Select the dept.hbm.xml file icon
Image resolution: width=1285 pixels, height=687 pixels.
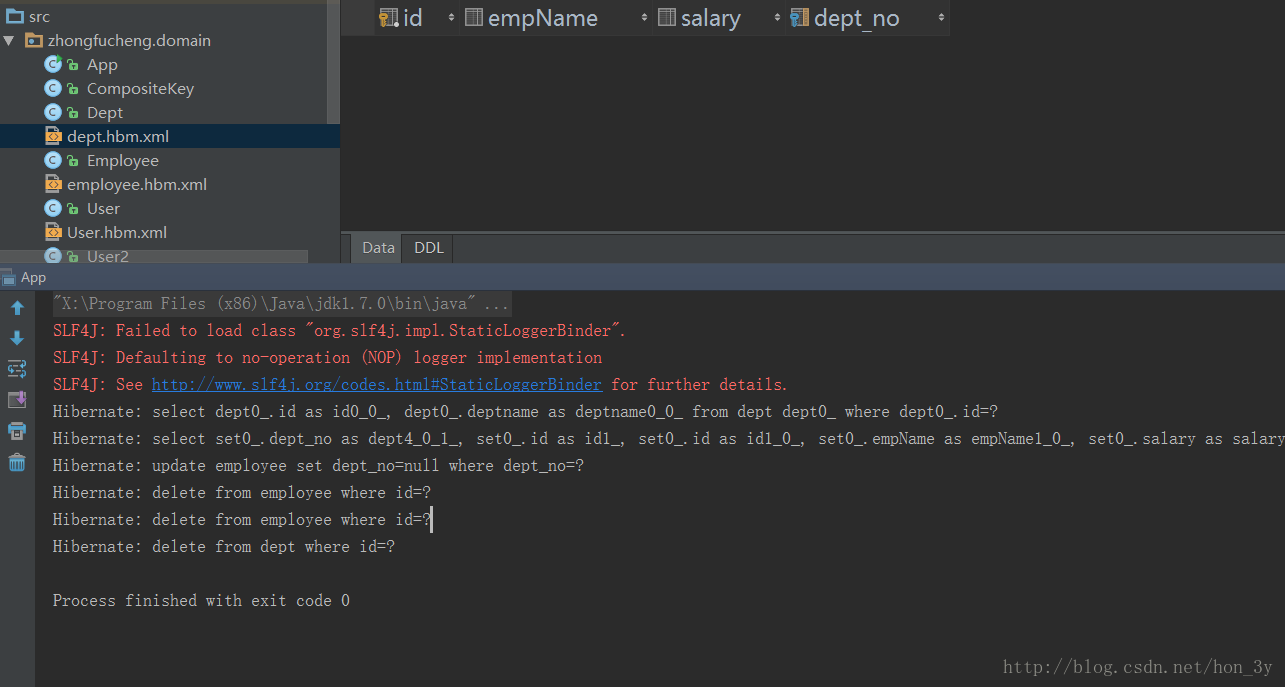[x=53, y=136]
